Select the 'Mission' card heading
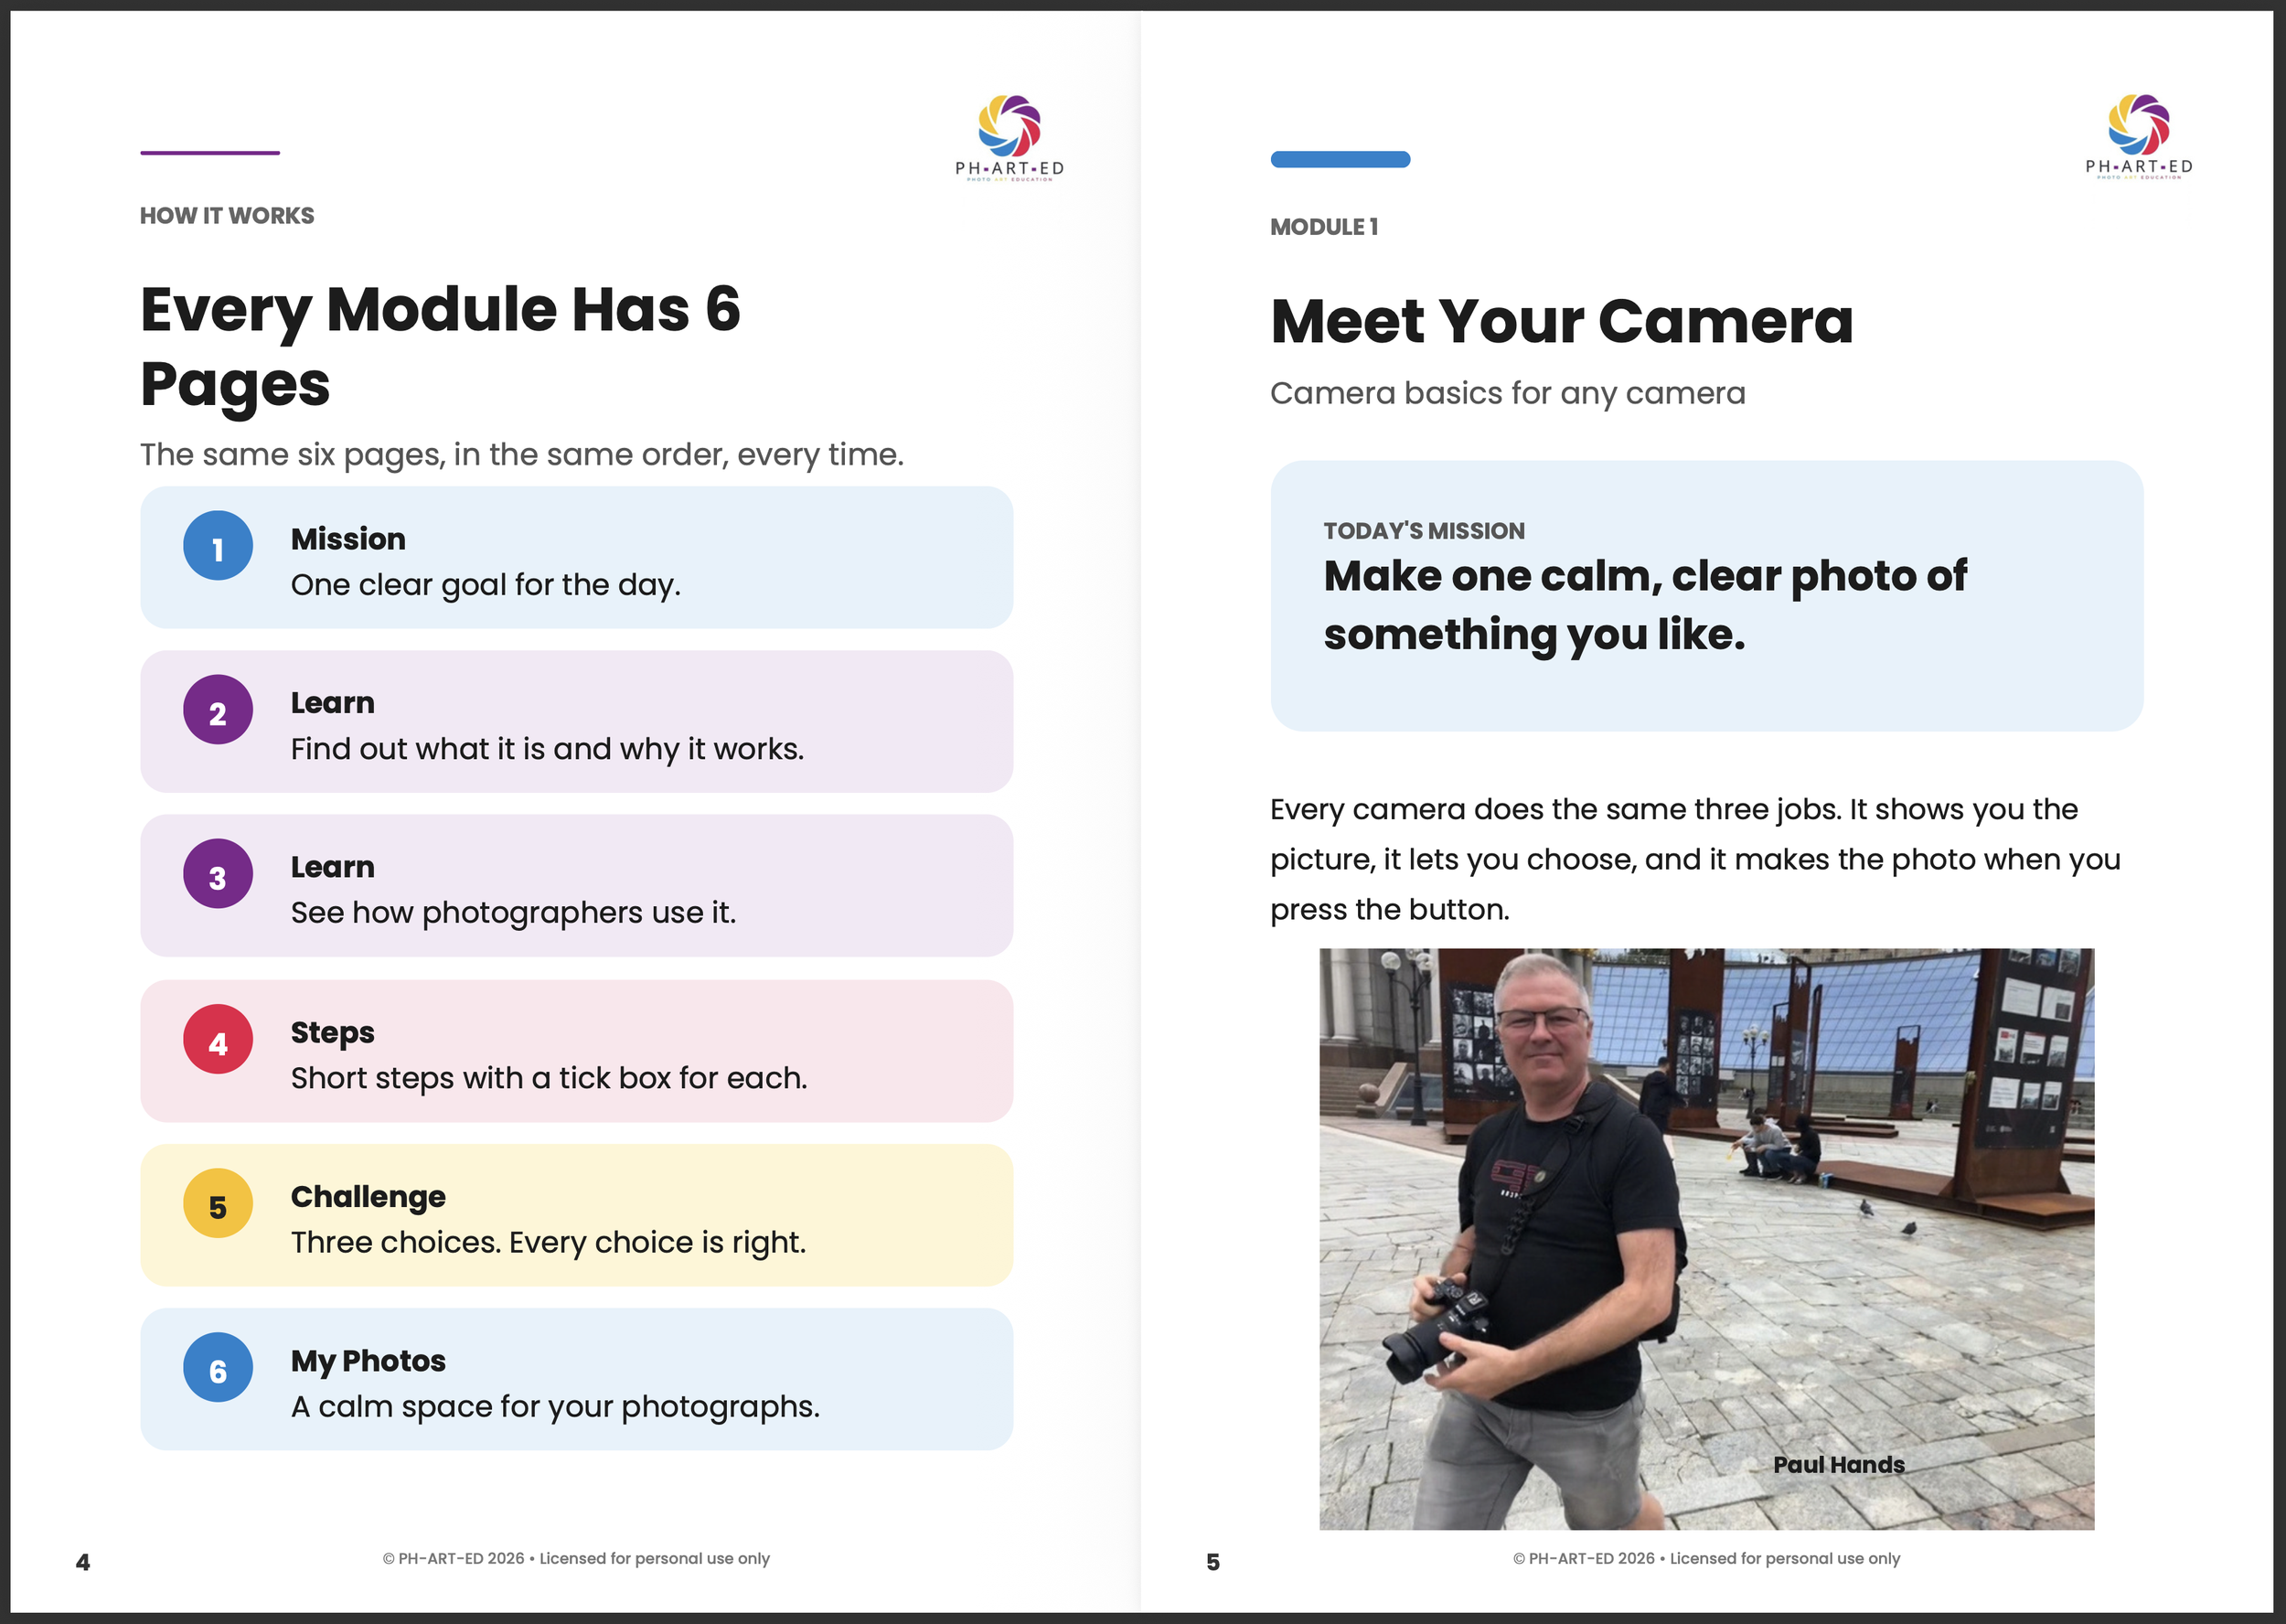Image resolution: width=2286 pixels, height=1624 pixels. point(348,539)
